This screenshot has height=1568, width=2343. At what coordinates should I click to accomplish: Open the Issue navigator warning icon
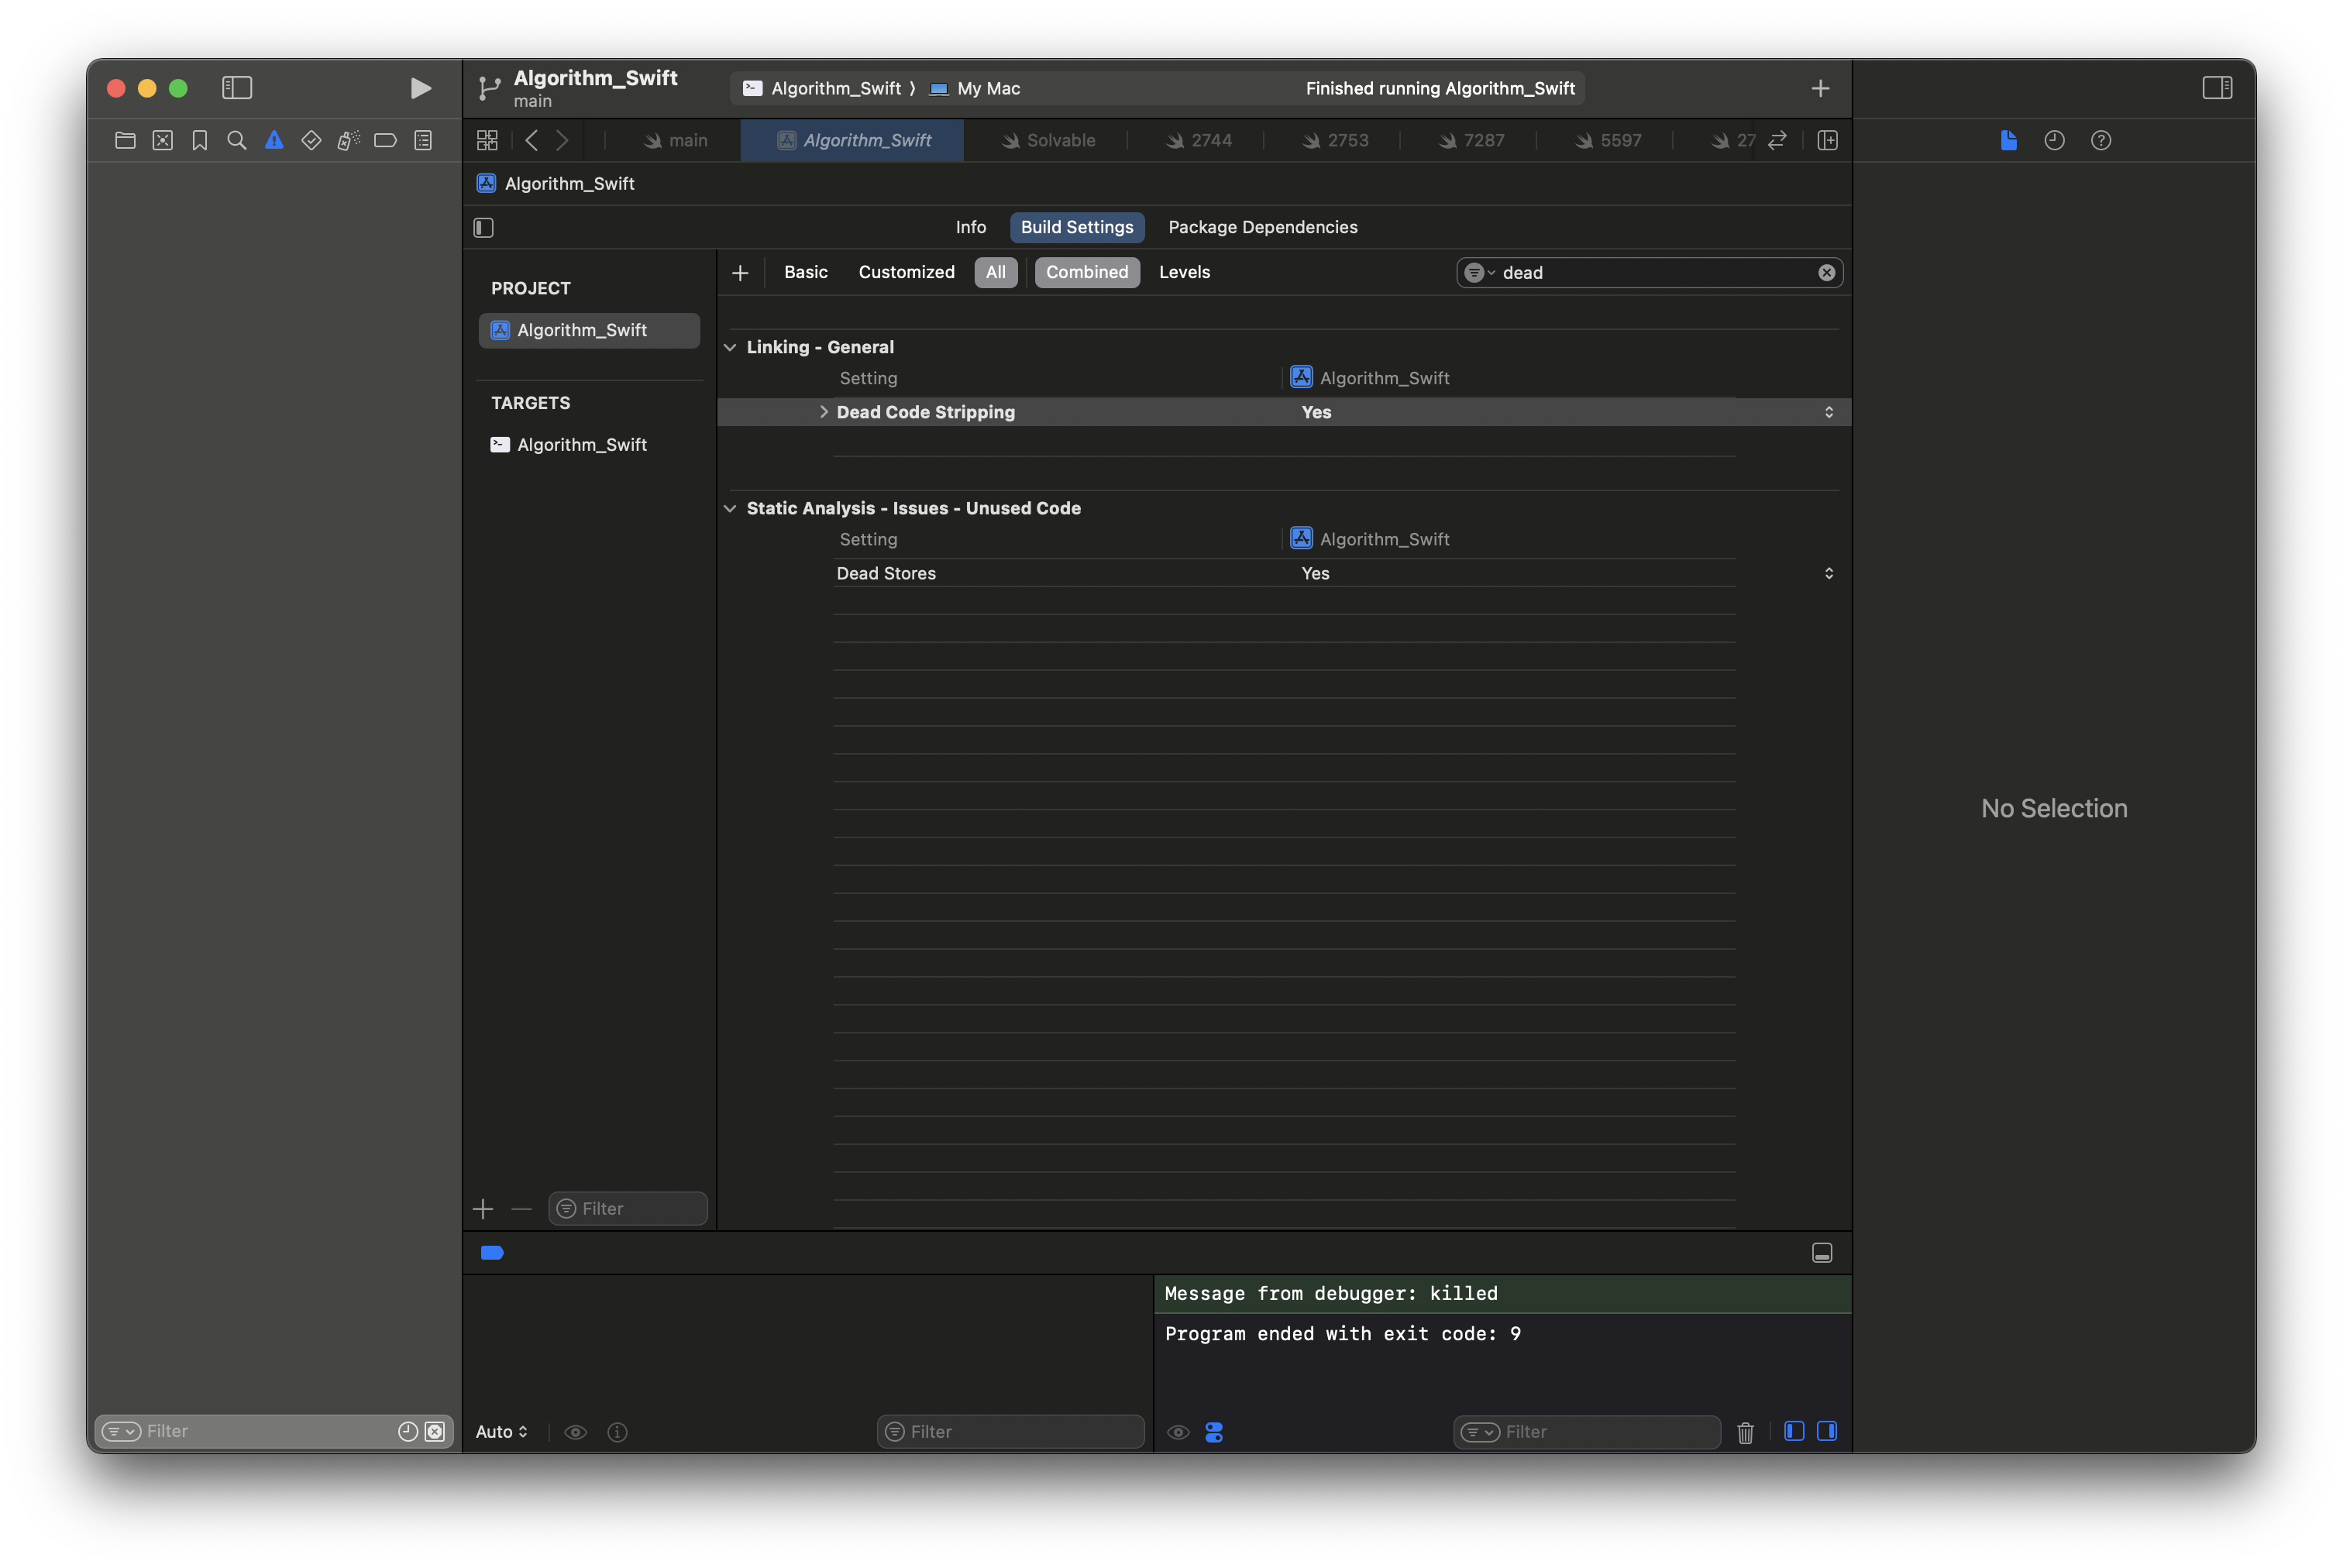coord(274,141)
